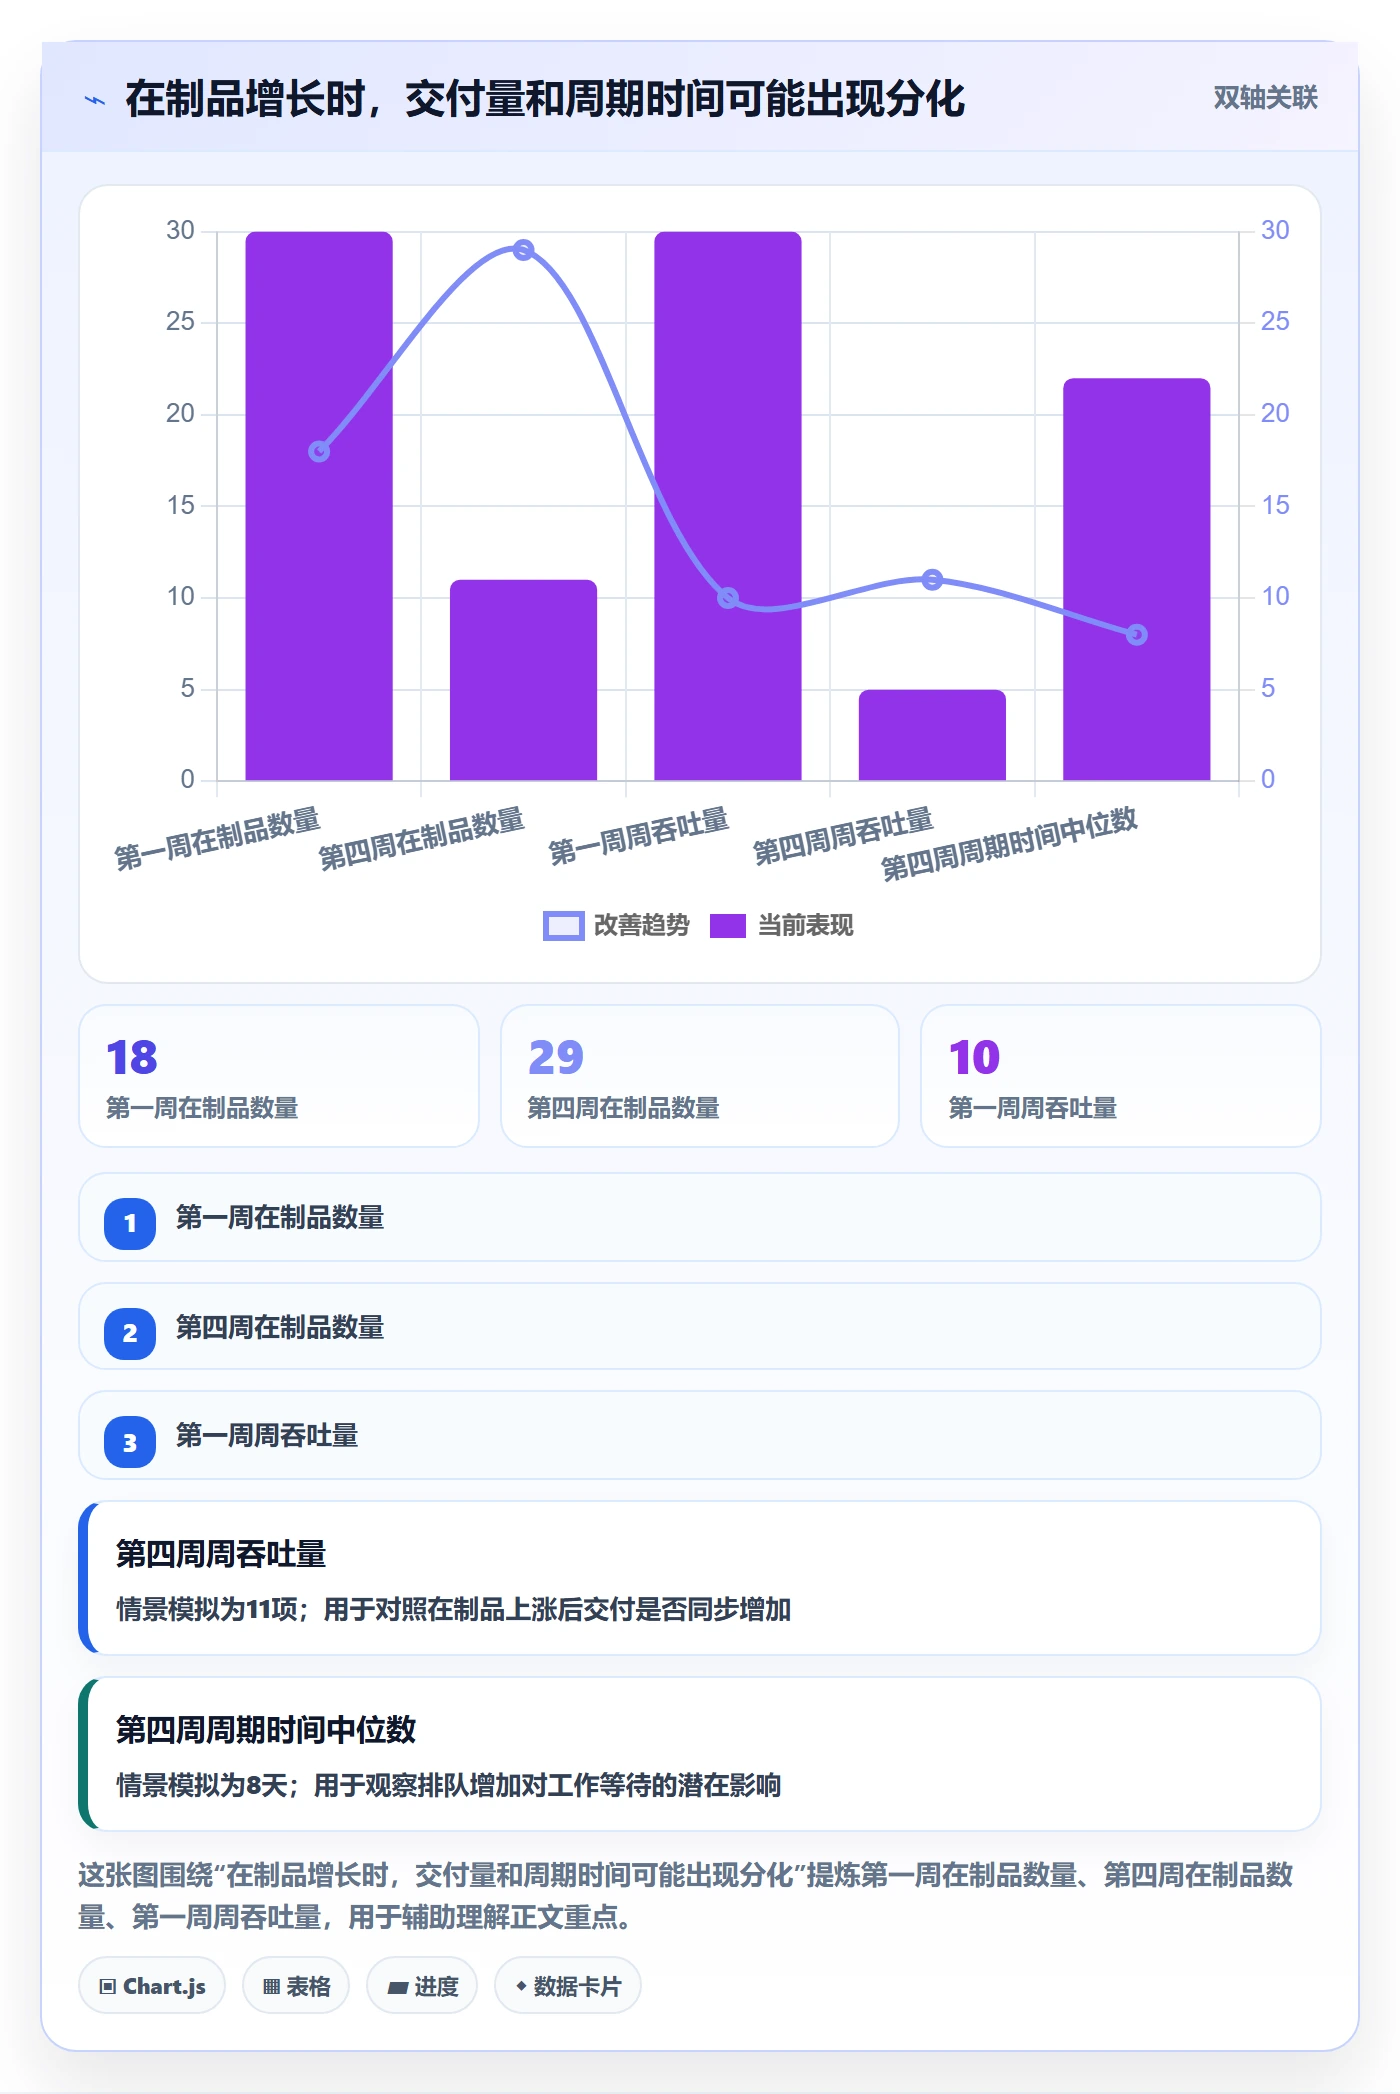Click the purple bar above 第四周在制品数量

coord(523,680)
